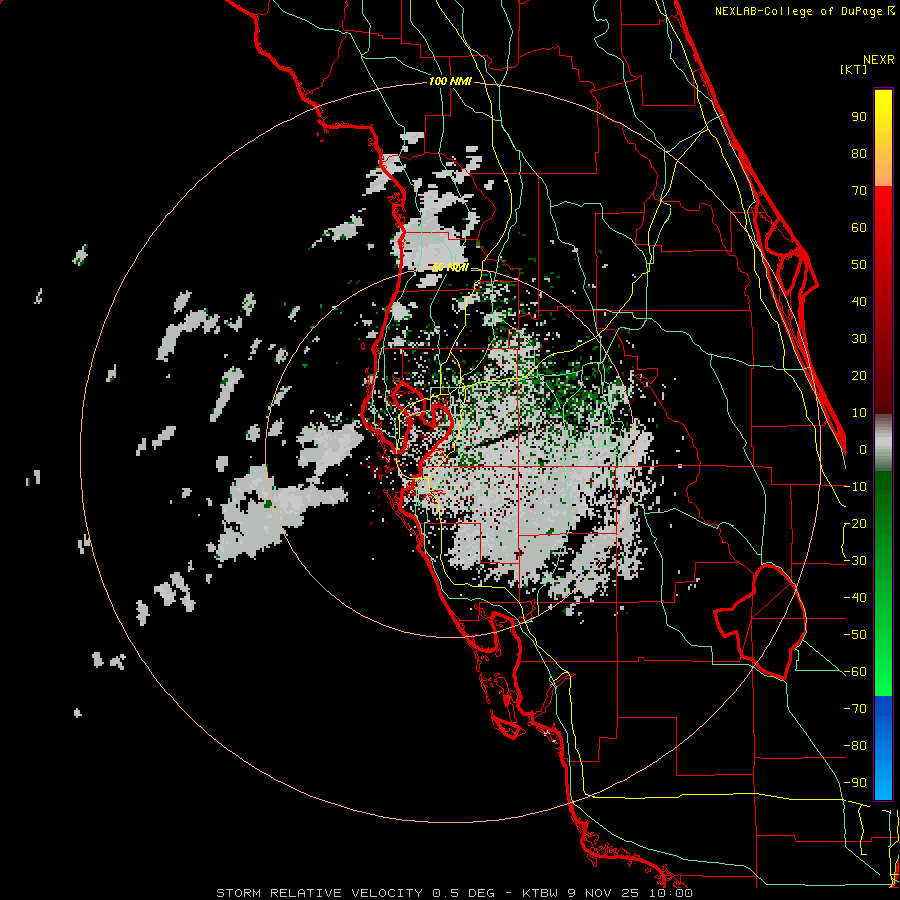
Task: Click the [KT] units label
Action: point(854,69)
